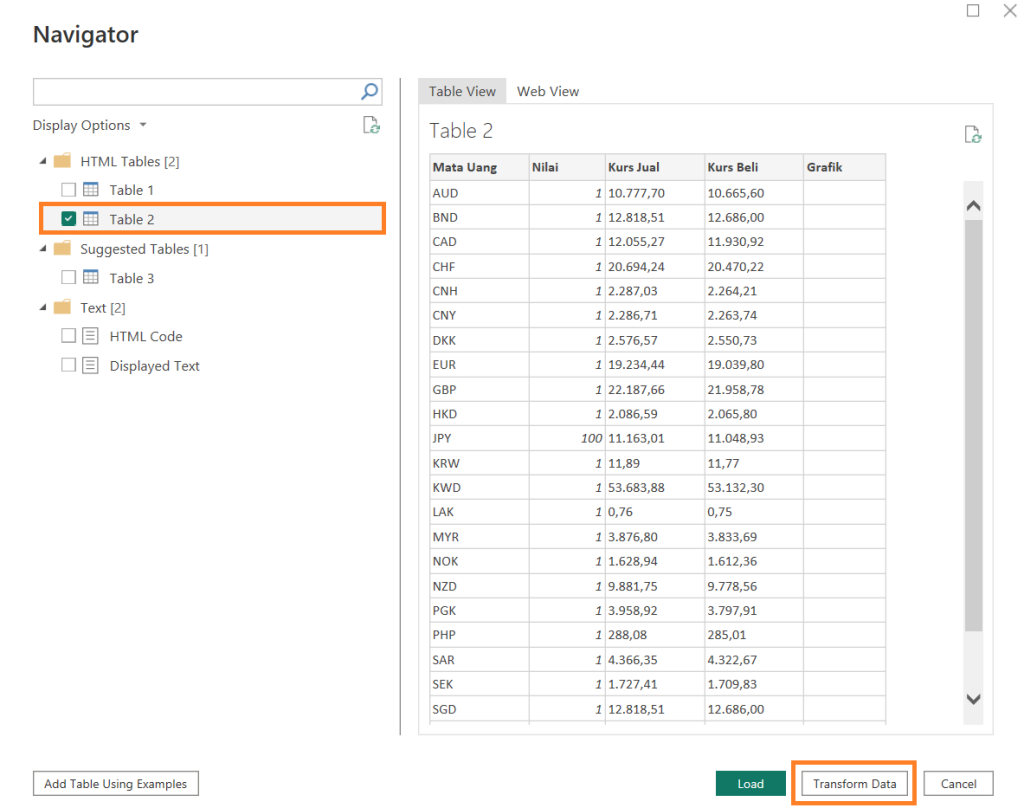The image size is (1024, 808).
Task: Click the Table 1 grid icon
Action: (91, 190)
